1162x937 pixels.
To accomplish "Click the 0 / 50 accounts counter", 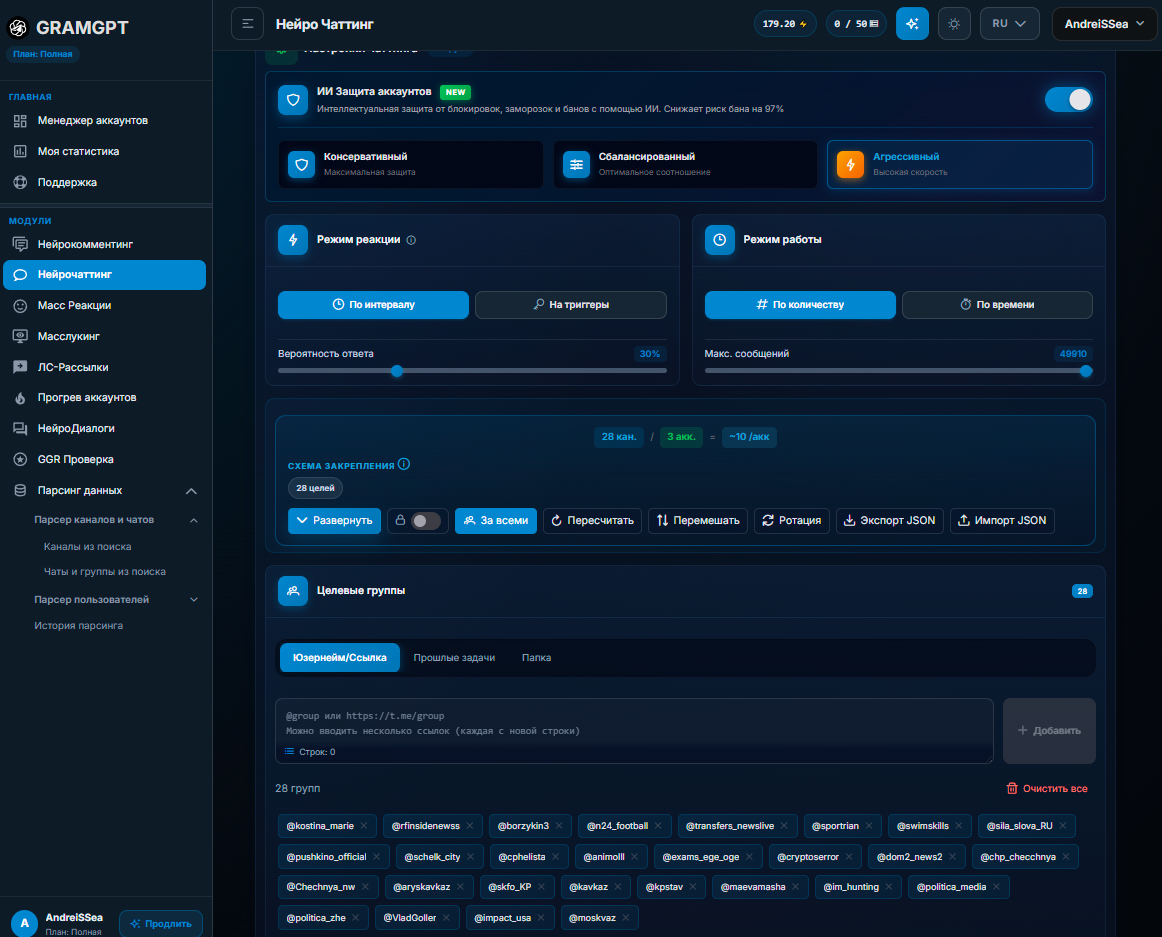I will 856,24.
